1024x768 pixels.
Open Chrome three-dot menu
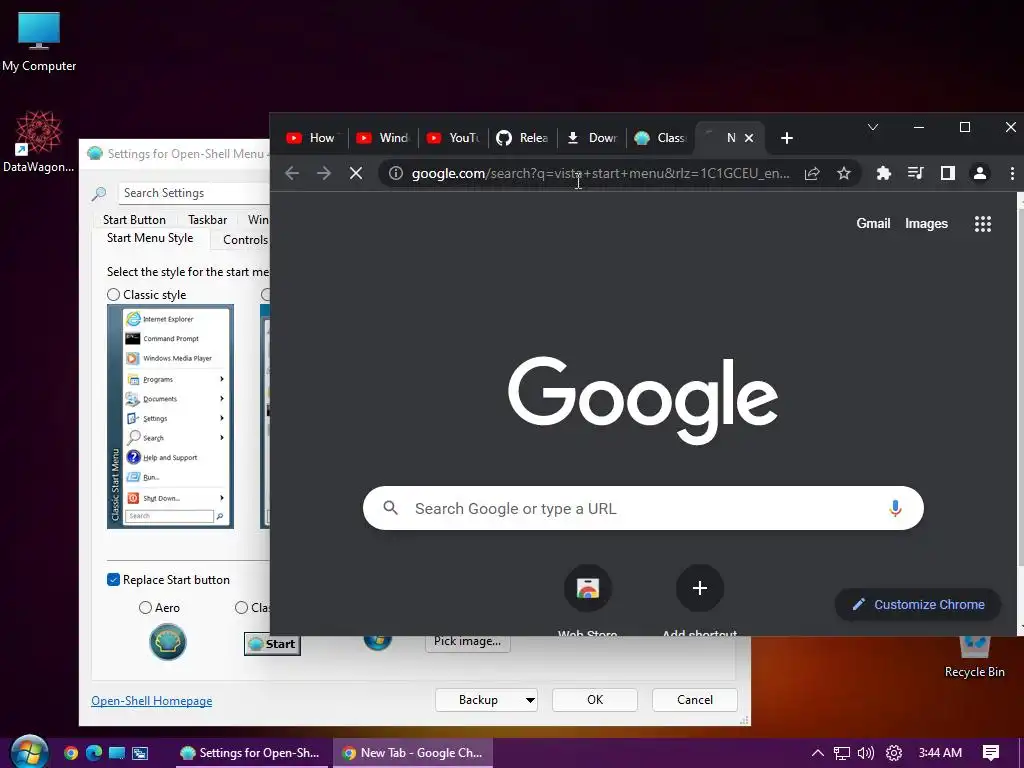pos(1012,173)
